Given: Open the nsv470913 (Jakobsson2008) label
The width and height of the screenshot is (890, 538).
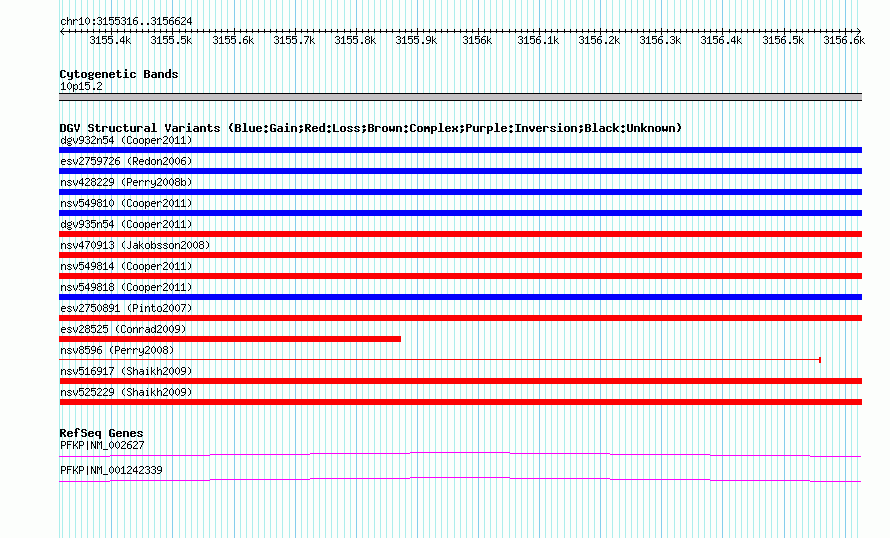Looking at the screenshot, I should click(x=135, y=245).
